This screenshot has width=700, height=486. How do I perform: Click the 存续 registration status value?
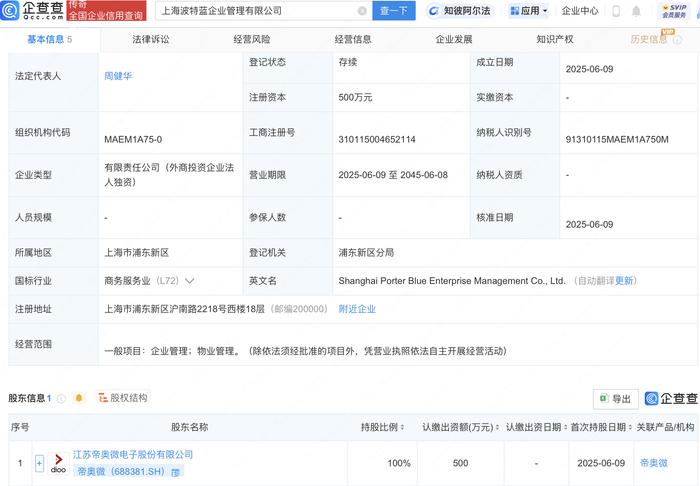click(x=348, y=62)
